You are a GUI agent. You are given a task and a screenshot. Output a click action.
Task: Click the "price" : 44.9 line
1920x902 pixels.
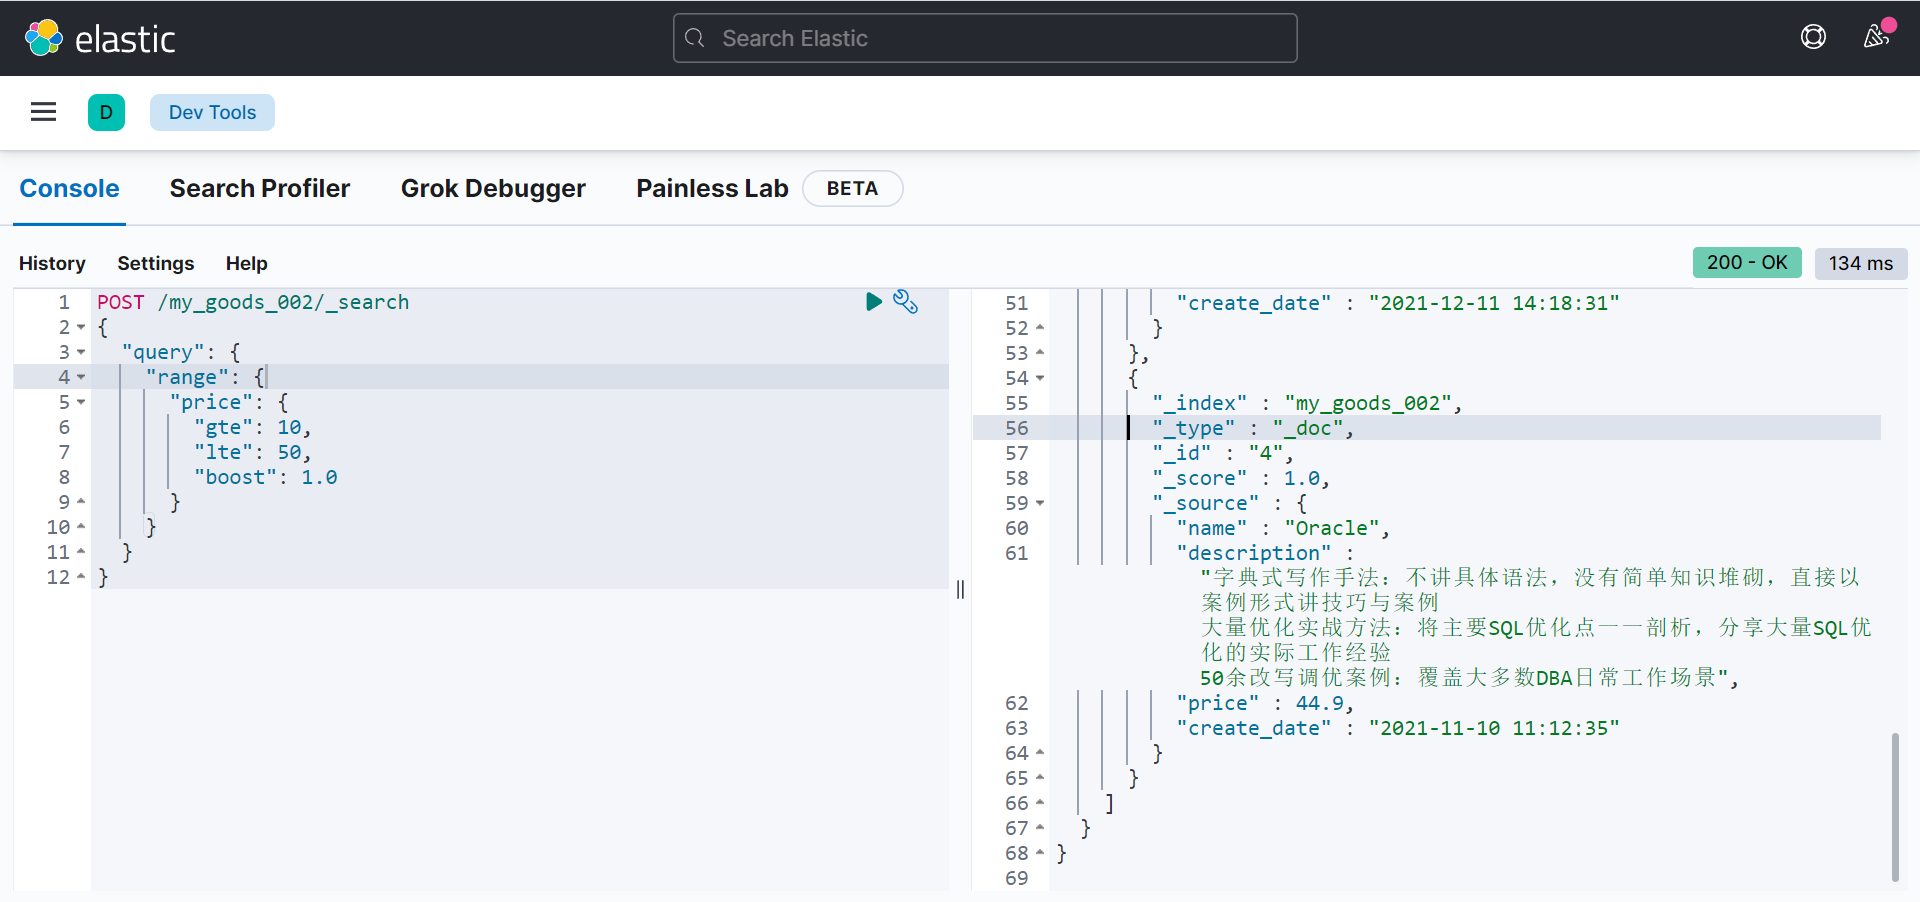click(1265, 703)
